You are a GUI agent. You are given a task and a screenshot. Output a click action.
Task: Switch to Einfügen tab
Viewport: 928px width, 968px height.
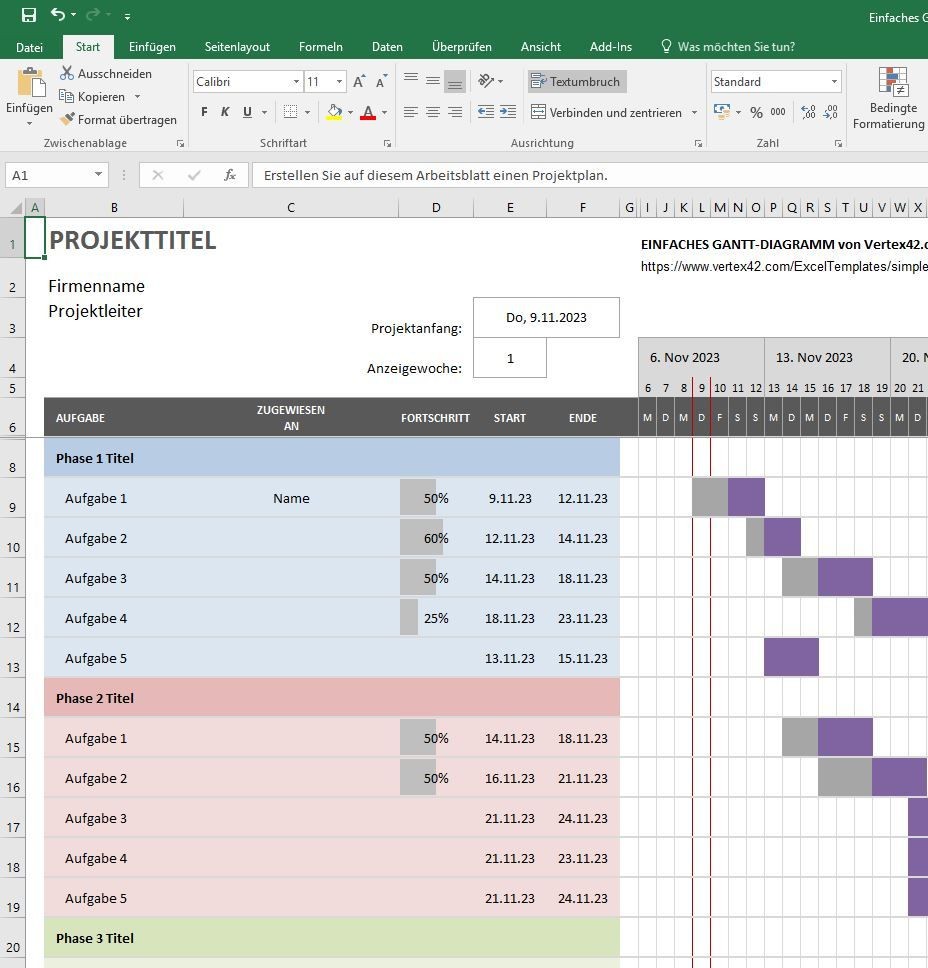pyautogui.click(x=152, y=47)
